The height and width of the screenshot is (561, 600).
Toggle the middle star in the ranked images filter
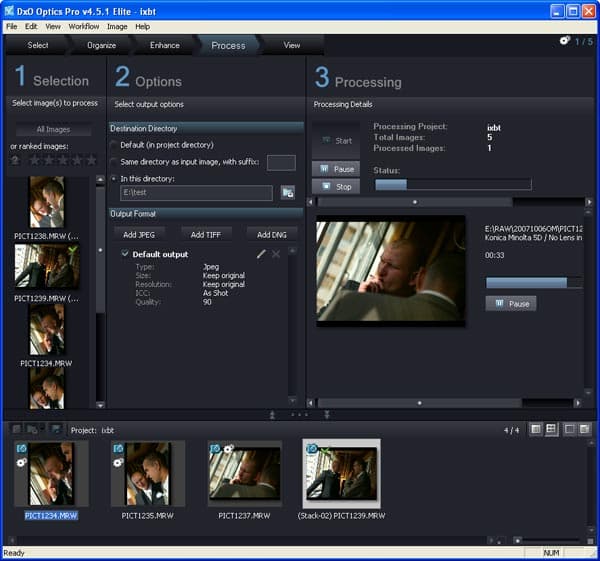click(x=63, y=160)
